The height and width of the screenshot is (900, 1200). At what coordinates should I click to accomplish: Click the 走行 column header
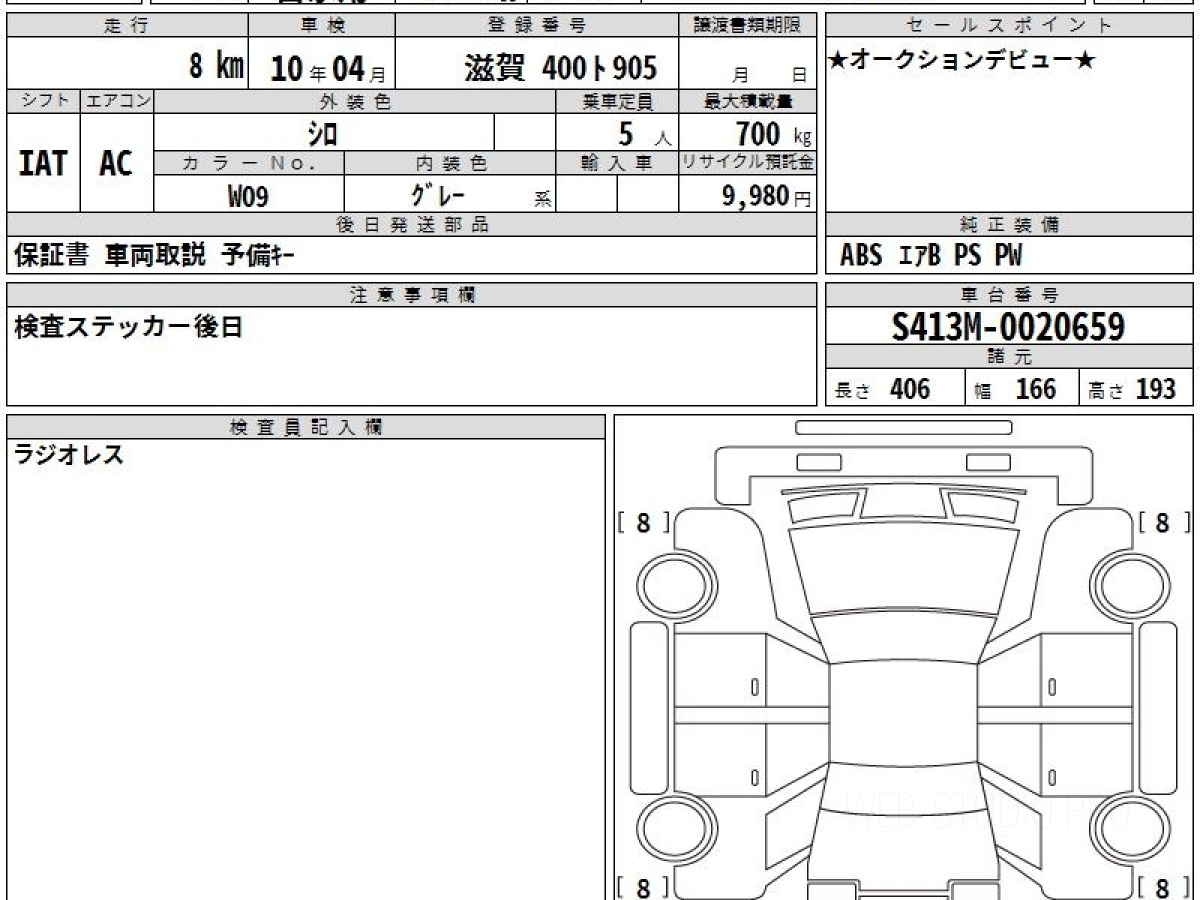(x=126, y=26)
